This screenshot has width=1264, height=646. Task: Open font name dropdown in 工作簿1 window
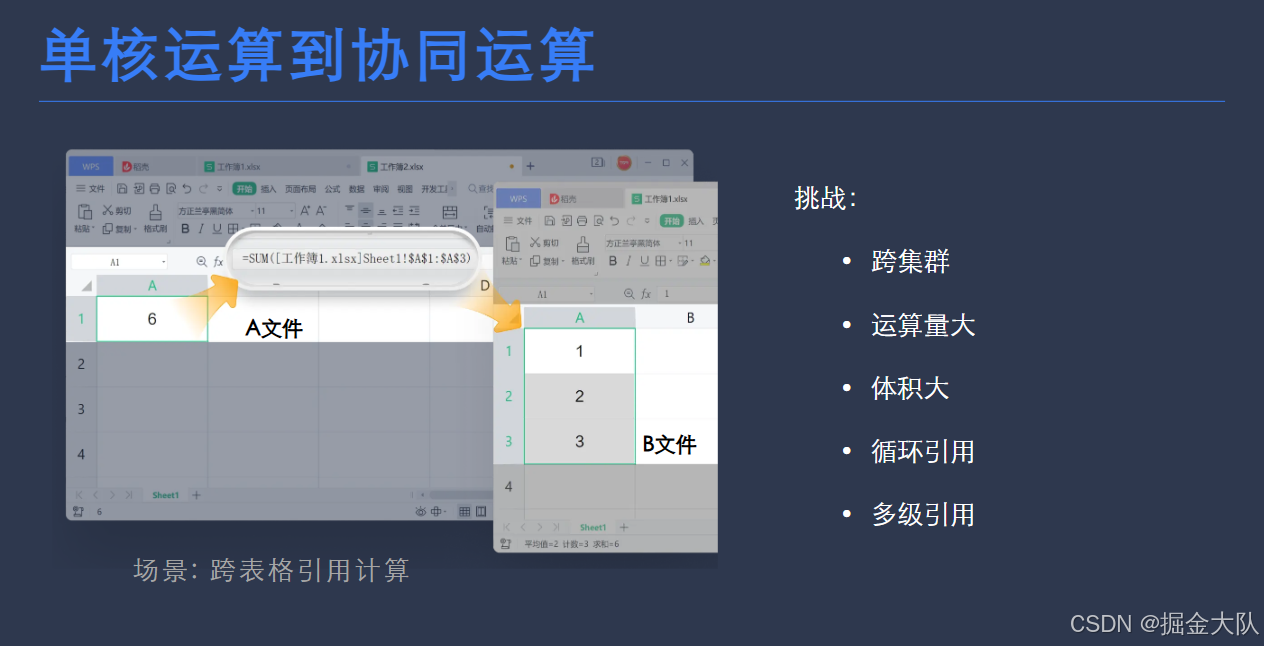(x=680, y=243)
